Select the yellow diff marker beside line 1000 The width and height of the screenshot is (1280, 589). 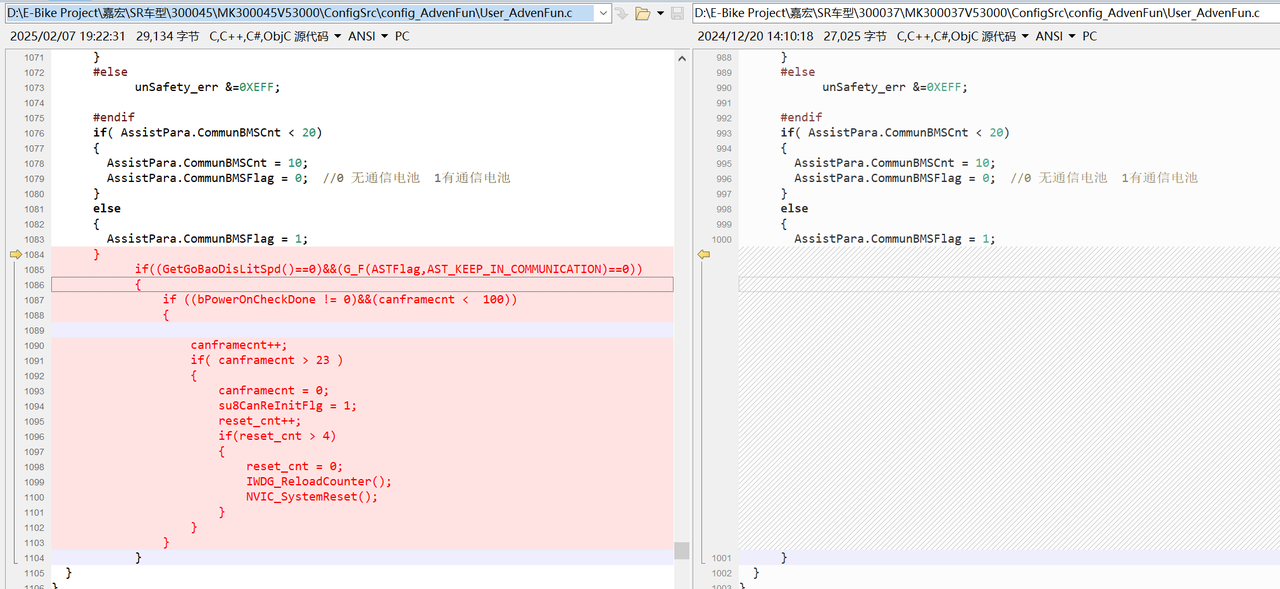point(704,254)
